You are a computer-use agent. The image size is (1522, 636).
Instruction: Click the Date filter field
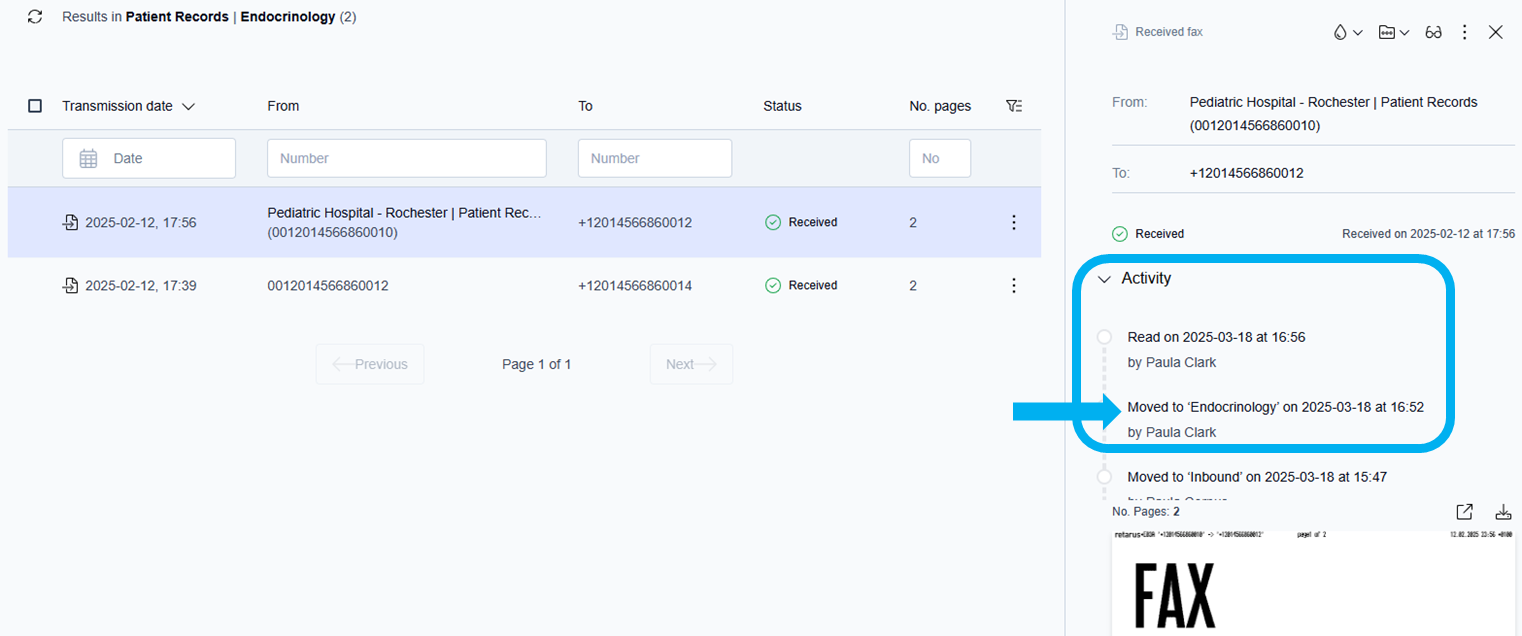[x=149, y=158]
